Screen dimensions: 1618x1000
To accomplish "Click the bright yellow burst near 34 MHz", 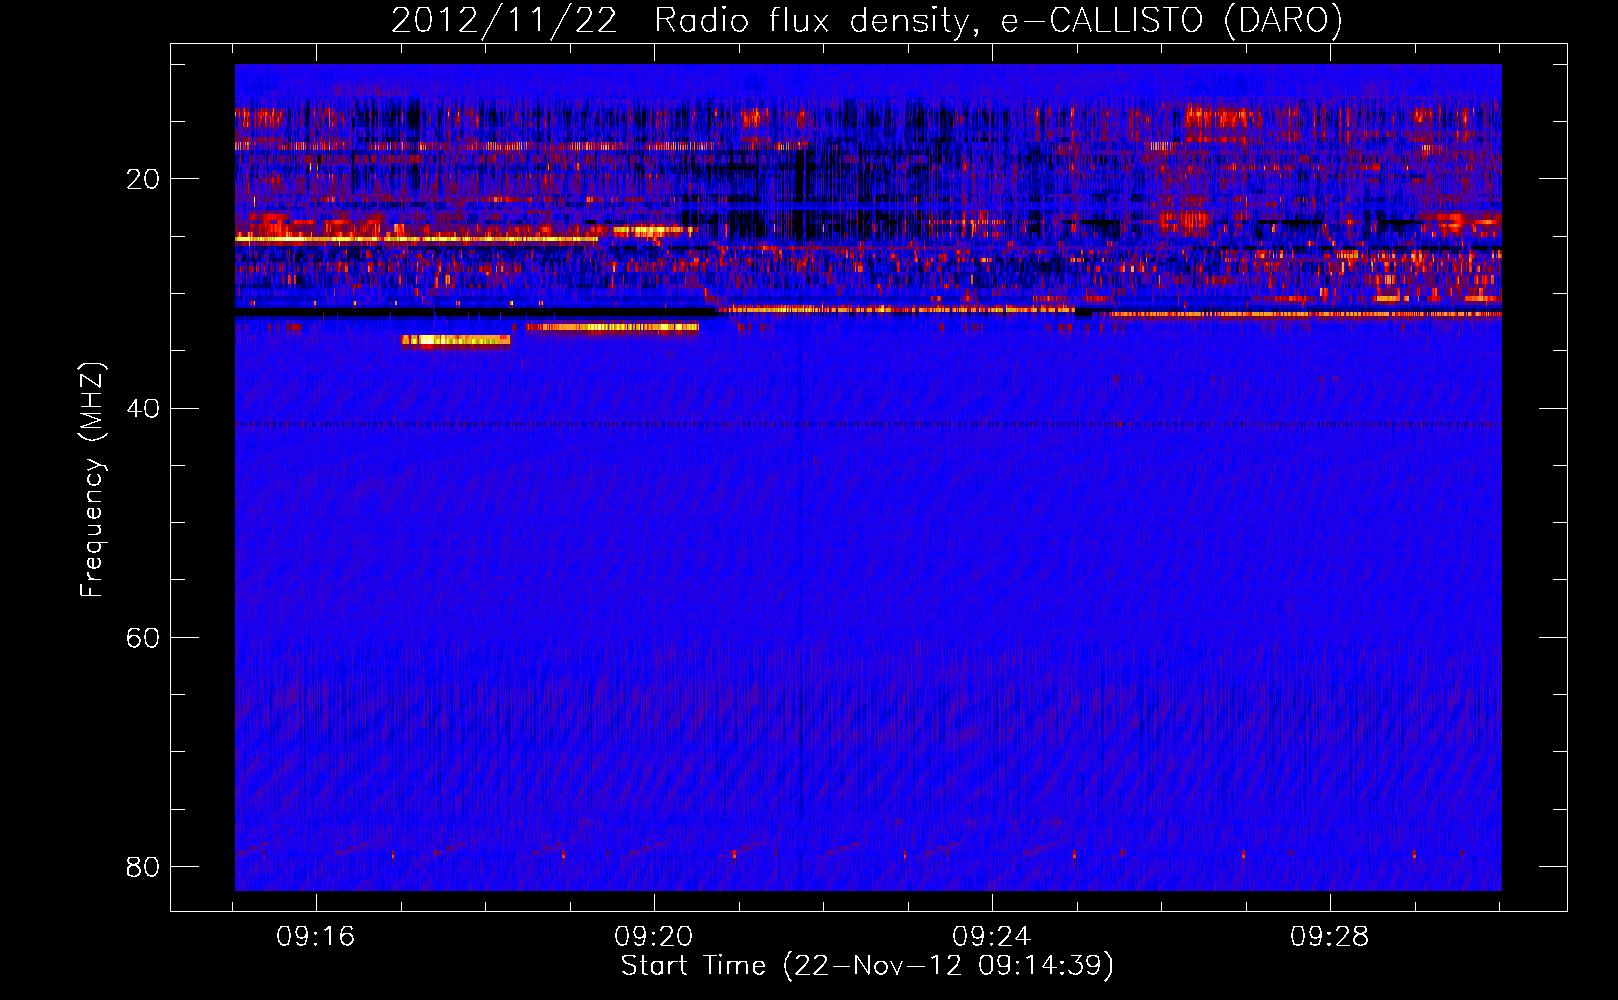I will point(456,341).
